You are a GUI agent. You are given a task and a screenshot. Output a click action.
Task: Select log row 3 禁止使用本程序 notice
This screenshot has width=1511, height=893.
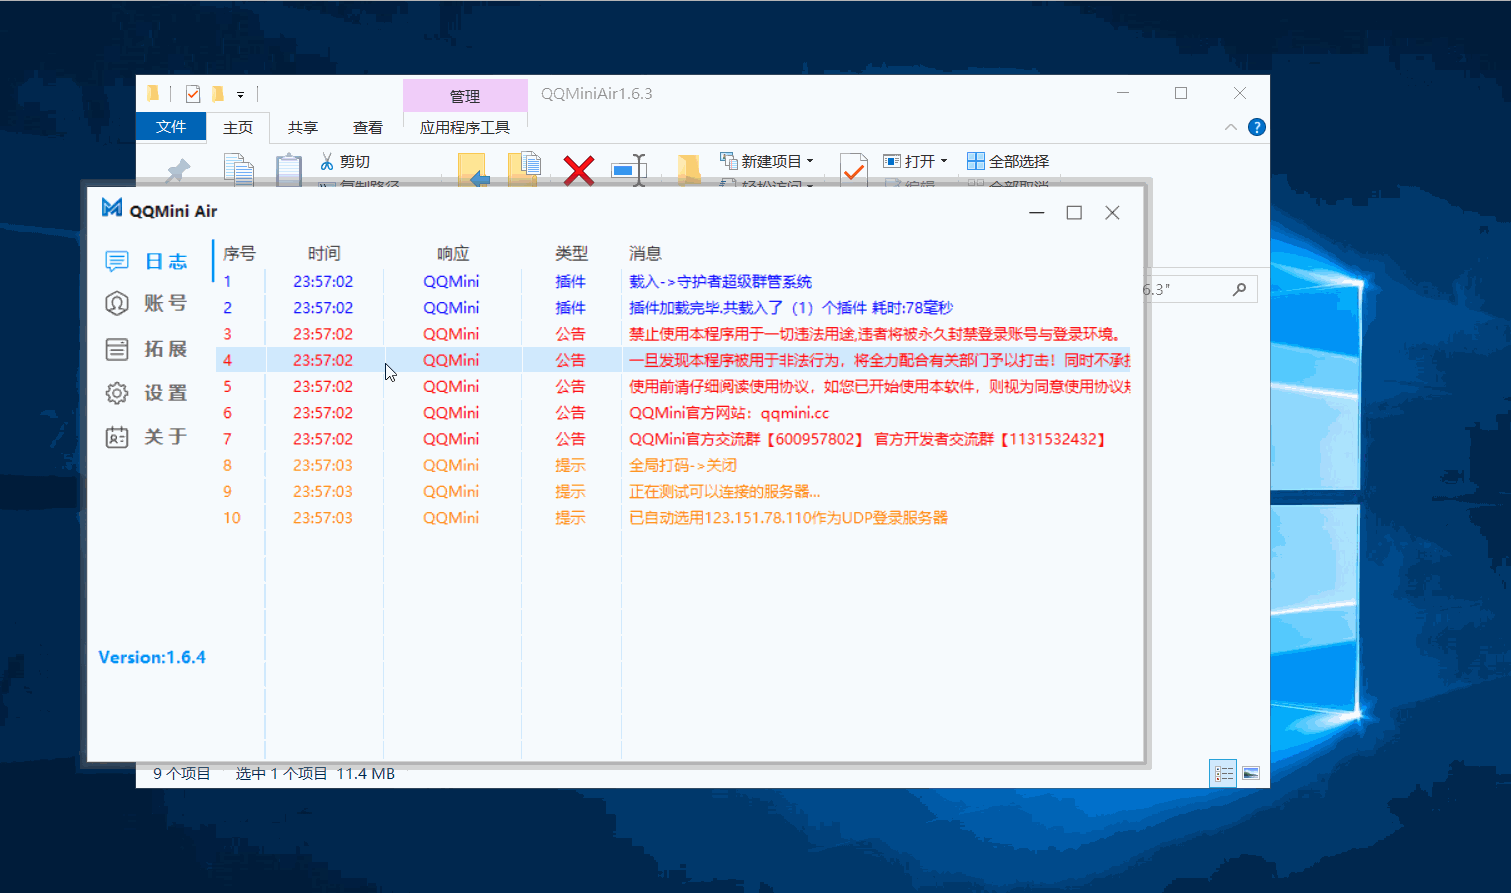tap(673, 333)
